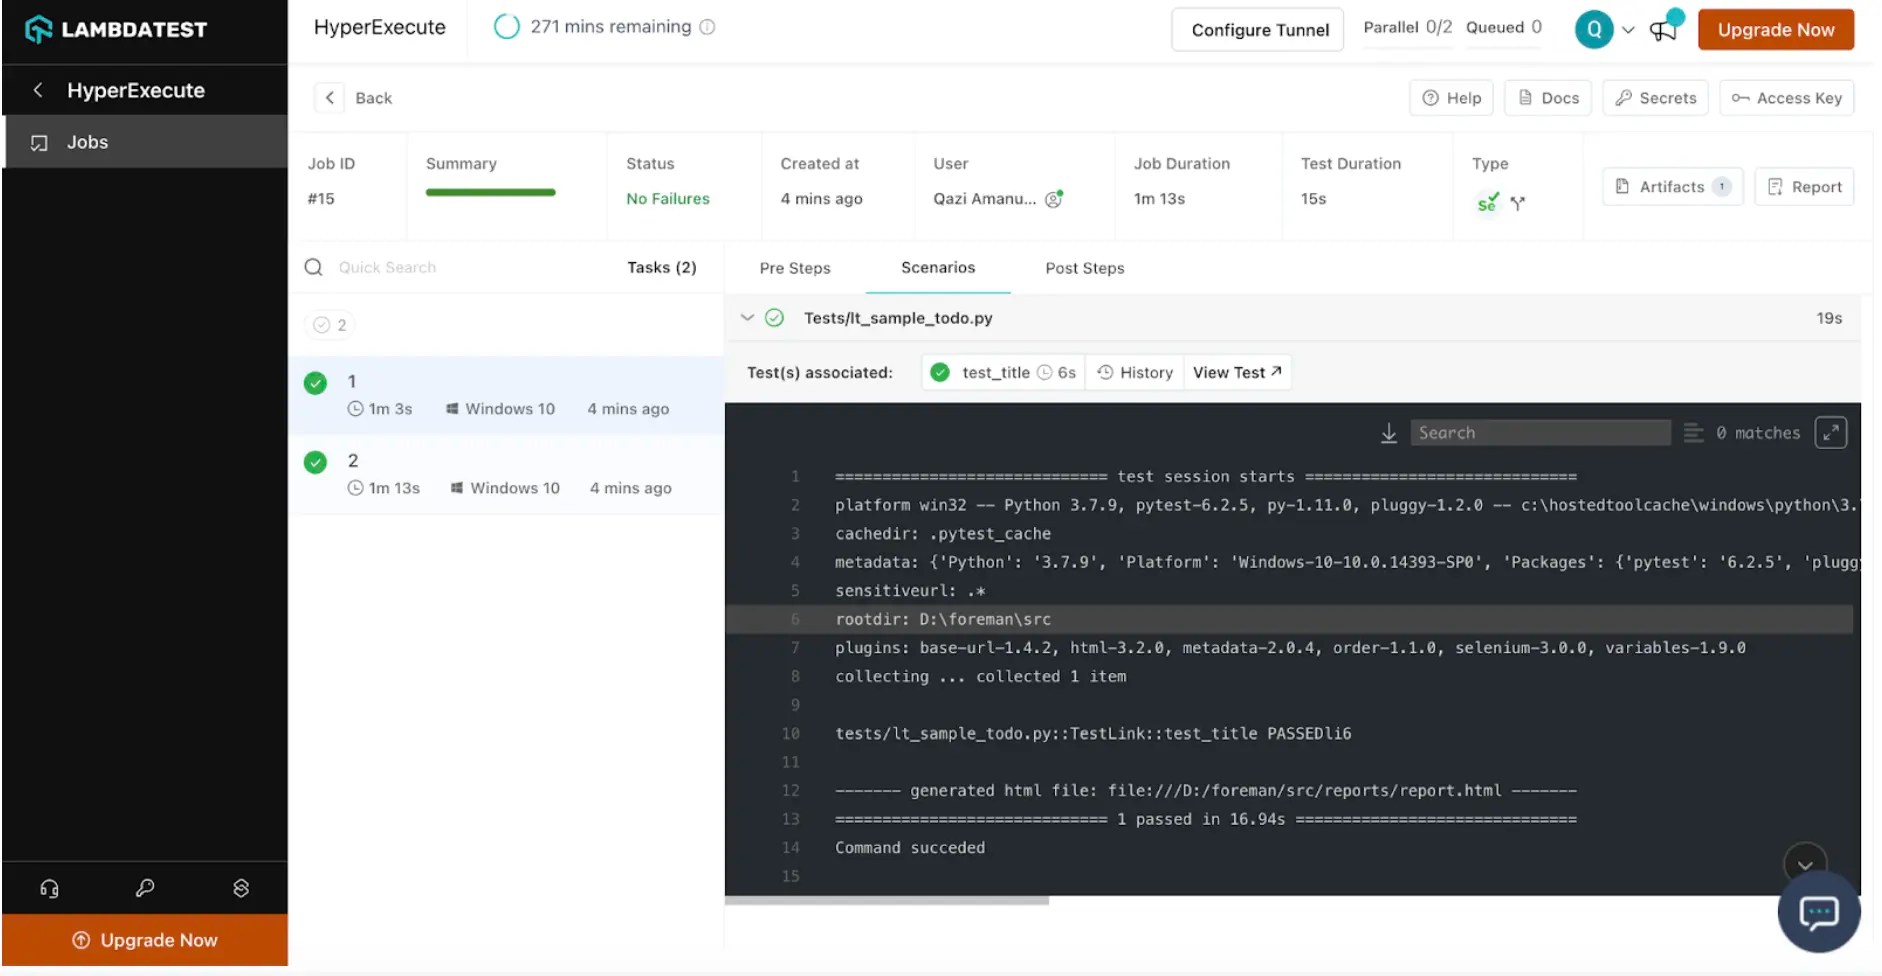Image resolution: width=1882 pixels, height=976 pixels.
Task: Download the console log output
Action: click(1389, 432)
